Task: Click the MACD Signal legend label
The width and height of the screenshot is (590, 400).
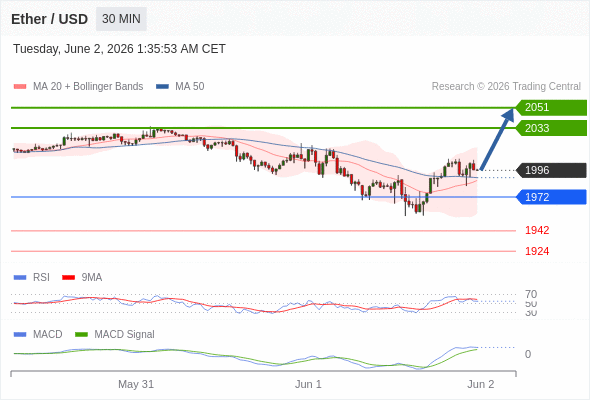Action: [x=125, y=335]
